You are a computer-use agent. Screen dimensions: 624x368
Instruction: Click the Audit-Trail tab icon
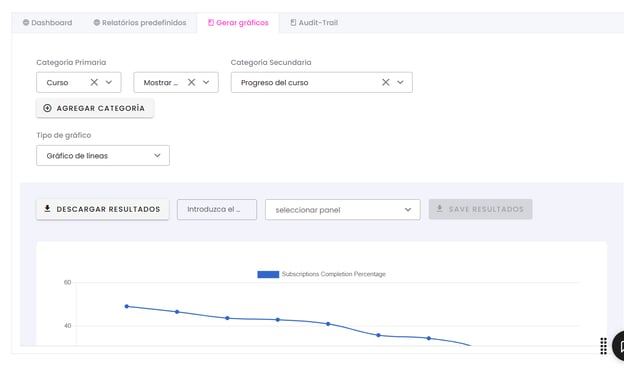point(293,23)
